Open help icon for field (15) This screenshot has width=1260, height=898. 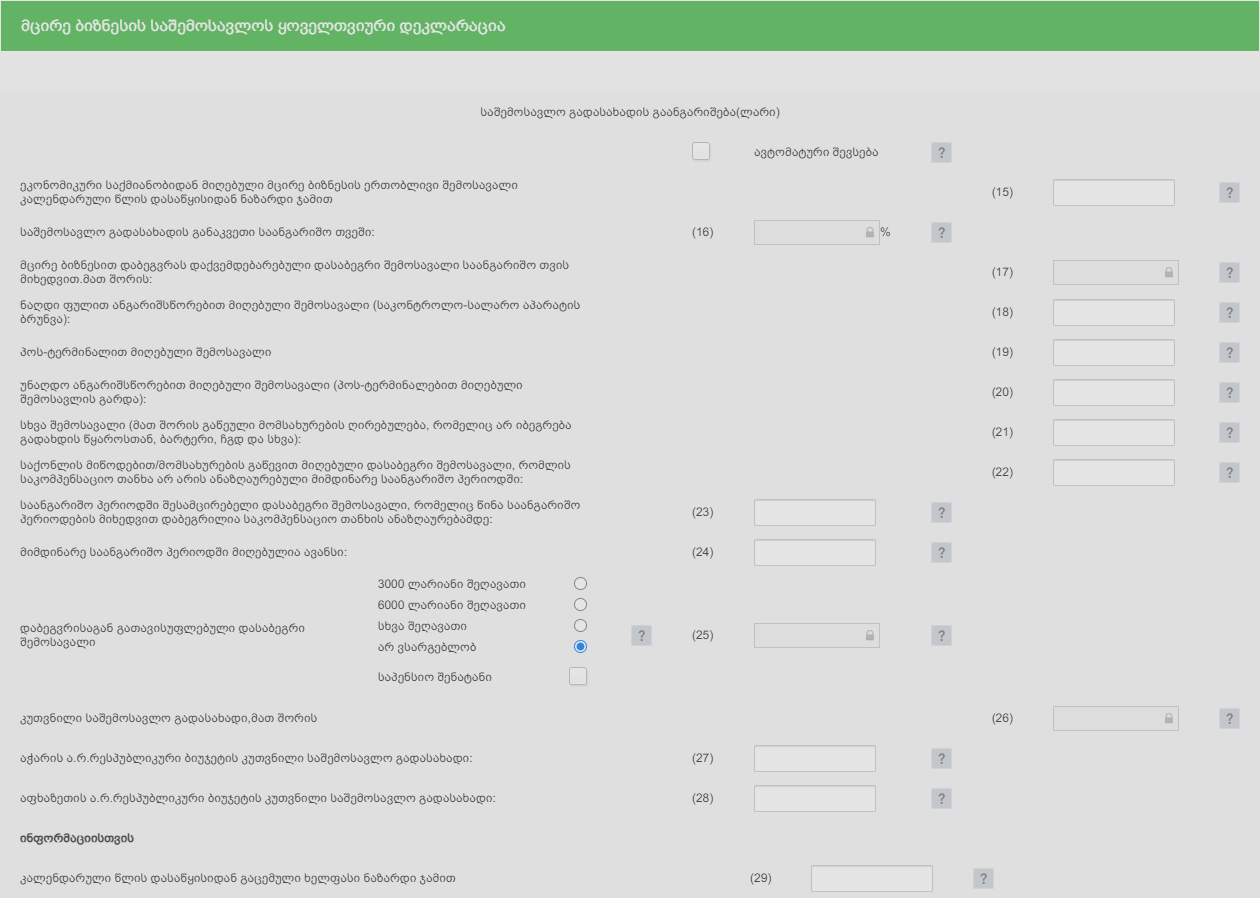1229,192
